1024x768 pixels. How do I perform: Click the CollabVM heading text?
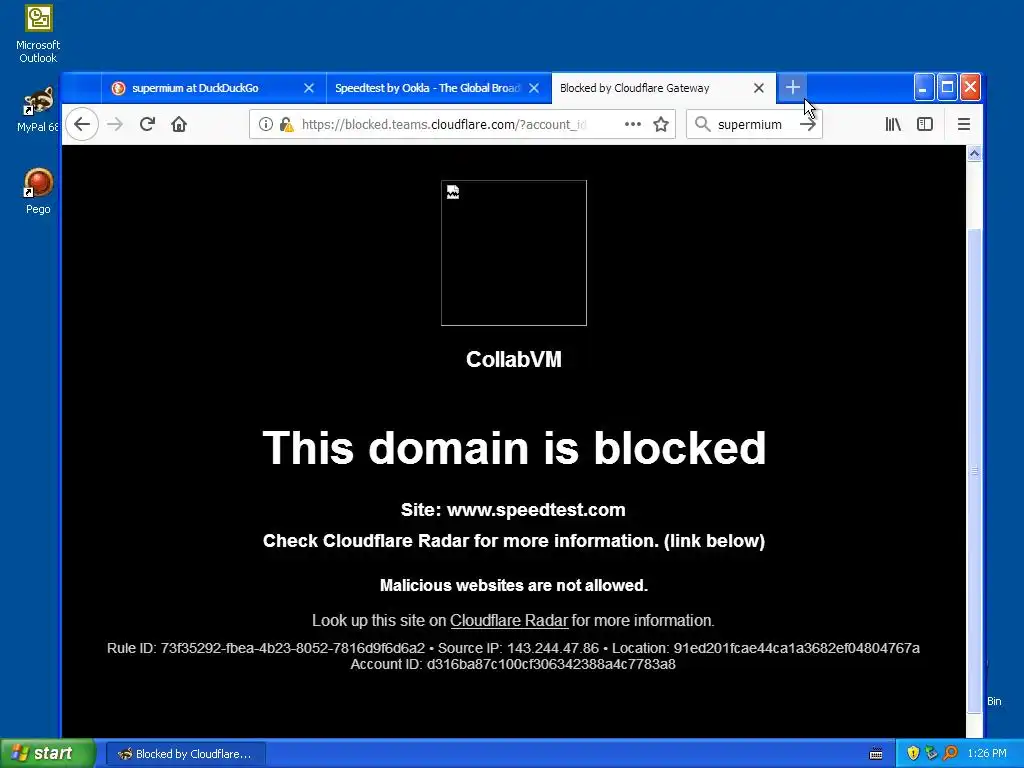(x=514, y=359)
